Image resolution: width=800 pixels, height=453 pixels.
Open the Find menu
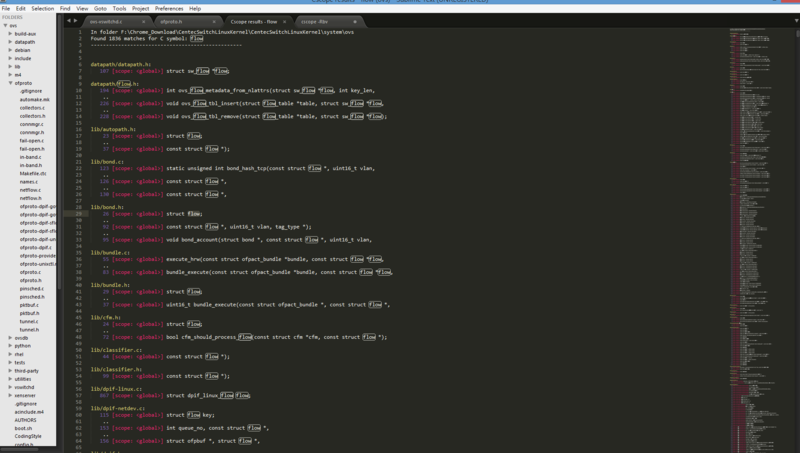(65, 9)
